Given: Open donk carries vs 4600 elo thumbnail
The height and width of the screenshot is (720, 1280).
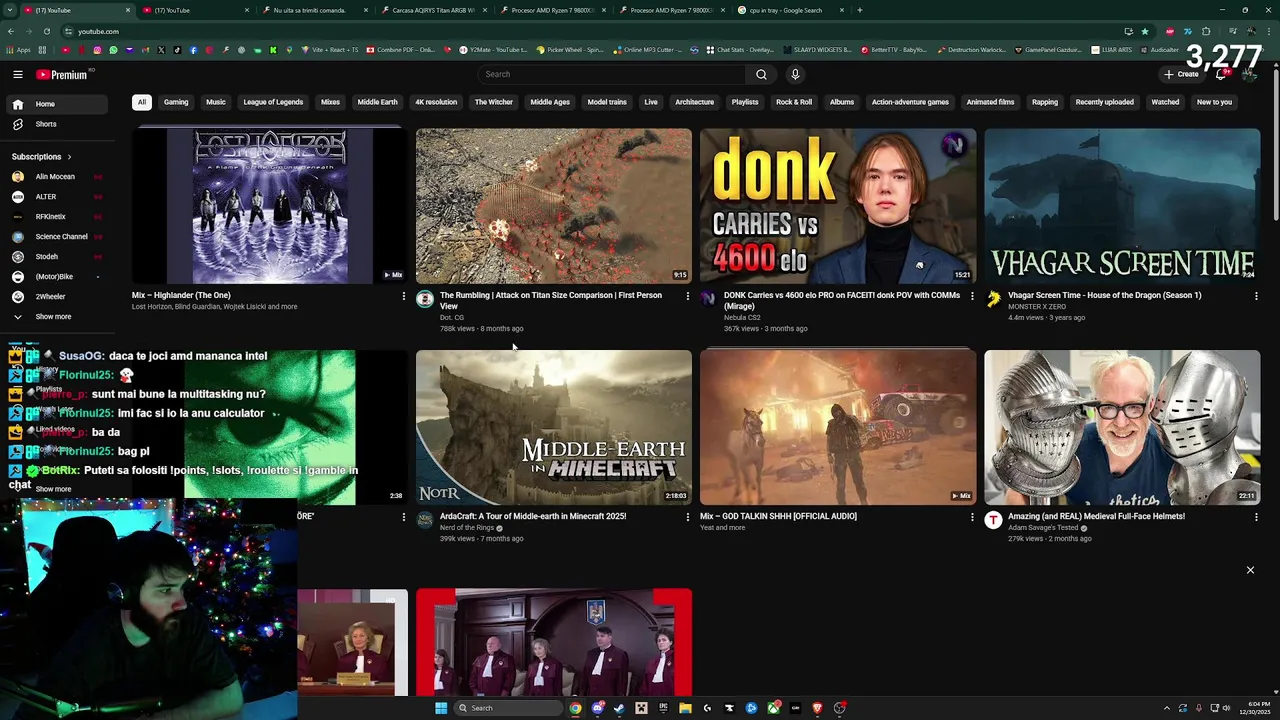Looking at the screenshot, I should (x=838, y=206).
